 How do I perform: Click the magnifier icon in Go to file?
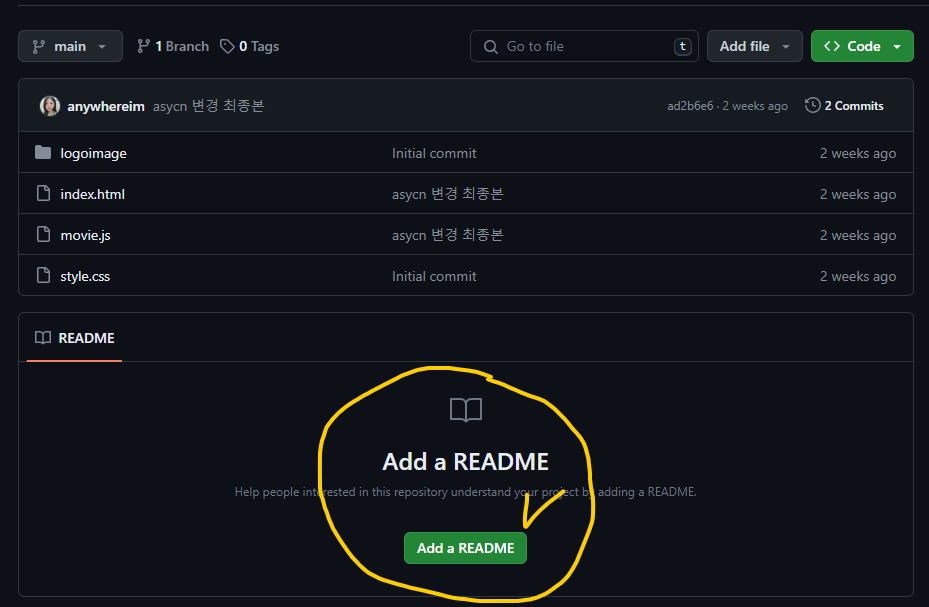(x=491, y=47)
